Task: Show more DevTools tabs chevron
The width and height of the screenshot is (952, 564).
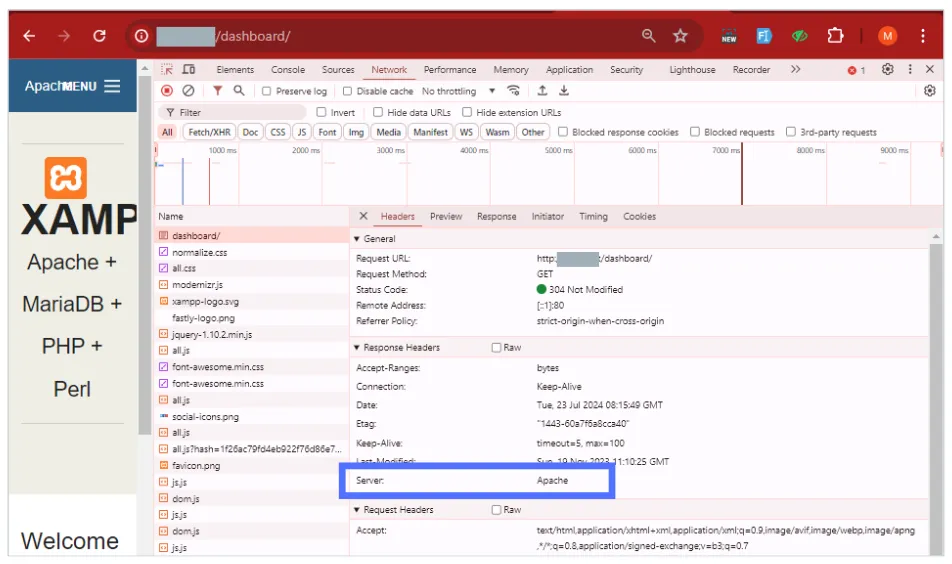Action: 795,69
